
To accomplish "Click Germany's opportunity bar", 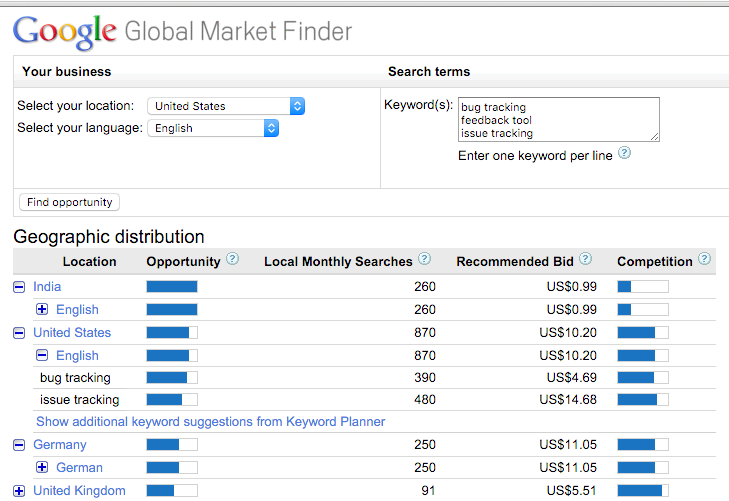I will [172, 445].
